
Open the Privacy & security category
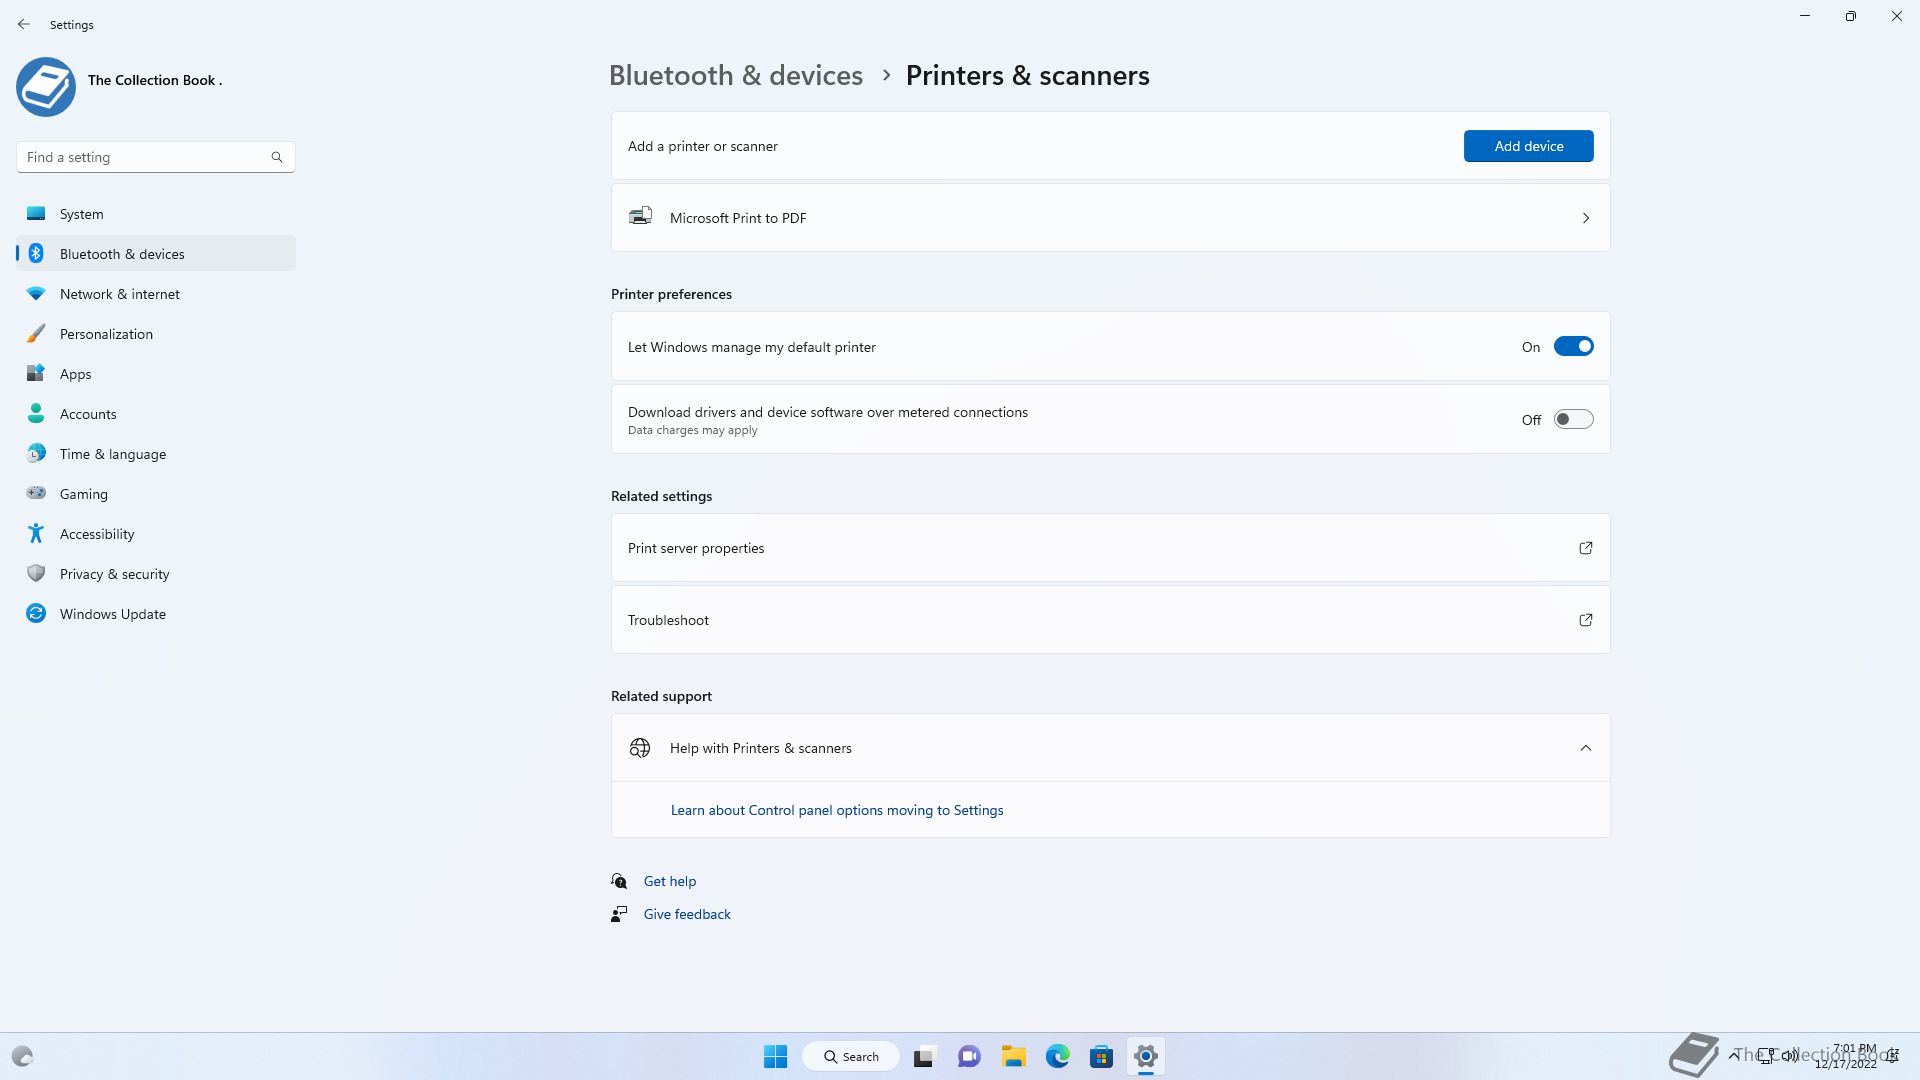point(156,574)
